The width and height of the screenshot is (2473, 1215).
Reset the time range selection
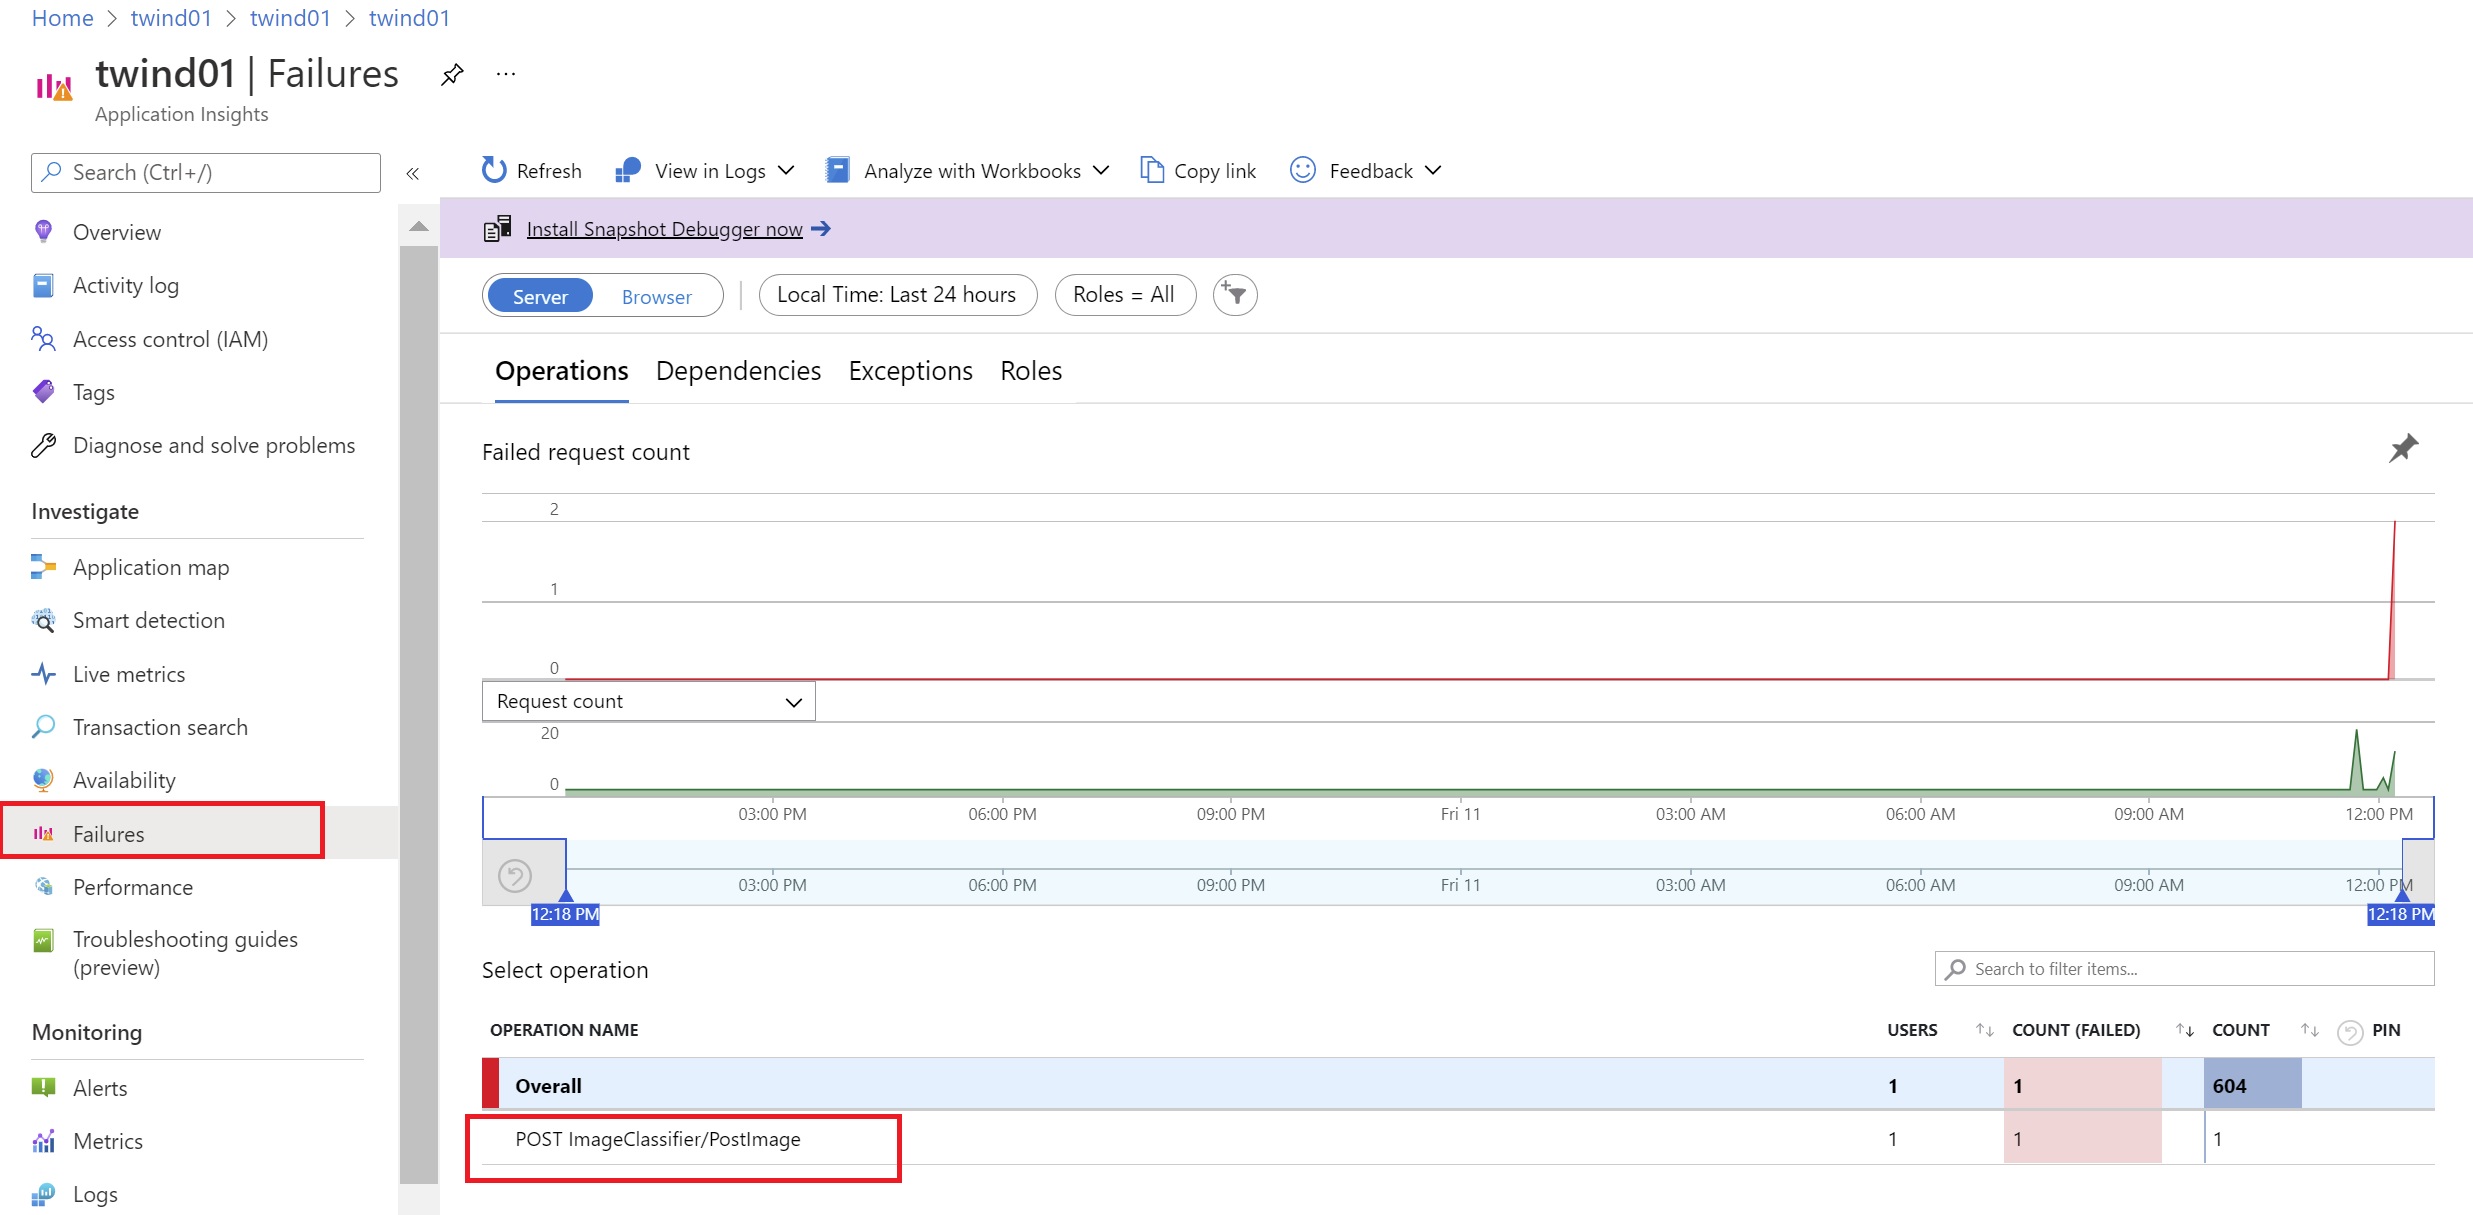pyautogui.click(x=515, y=876)
